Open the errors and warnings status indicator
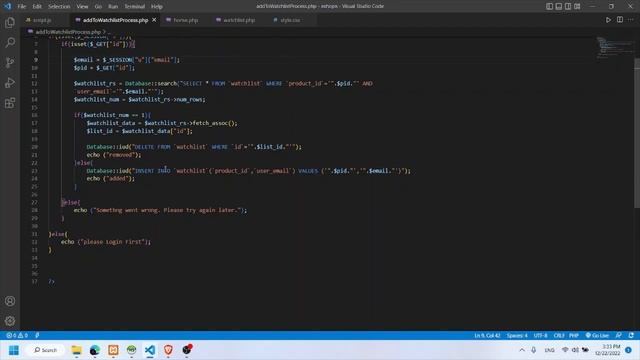This screenshot has width=640, height=360. 17,335
